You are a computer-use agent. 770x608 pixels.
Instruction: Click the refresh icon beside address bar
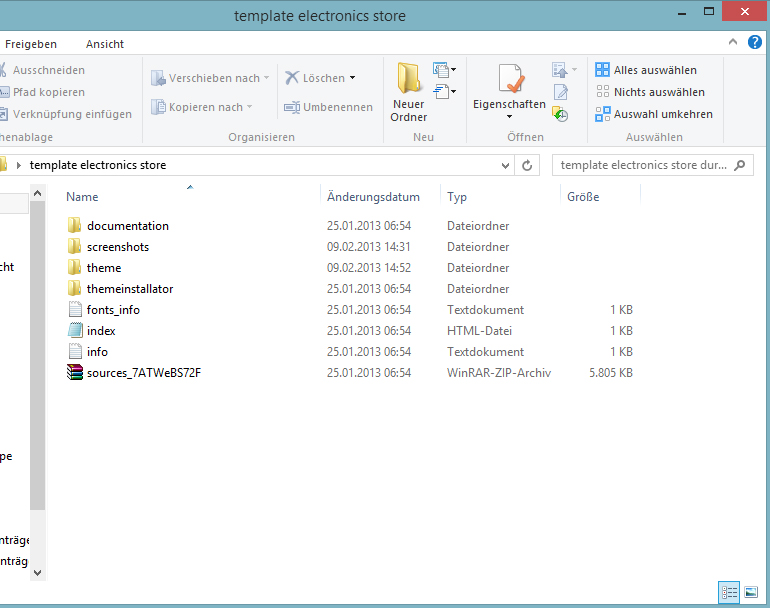[x=528, y=165]
